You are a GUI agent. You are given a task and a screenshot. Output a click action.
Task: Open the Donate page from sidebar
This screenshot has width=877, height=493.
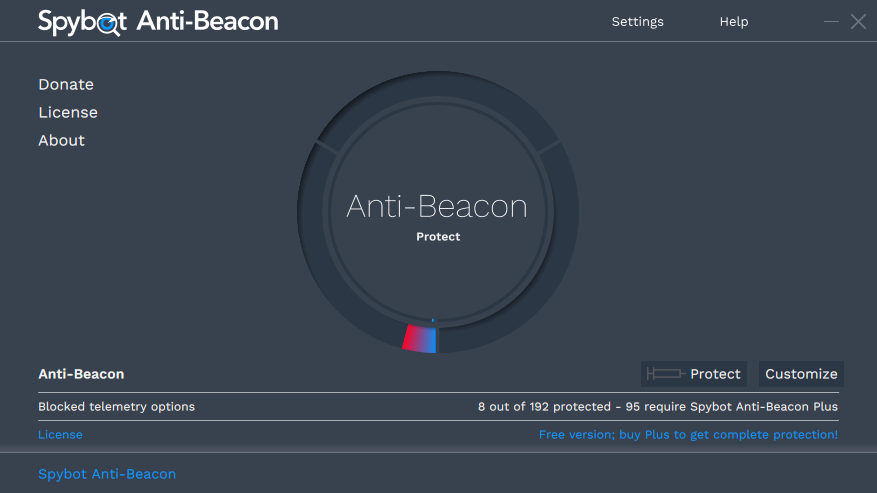click(66, 84)
